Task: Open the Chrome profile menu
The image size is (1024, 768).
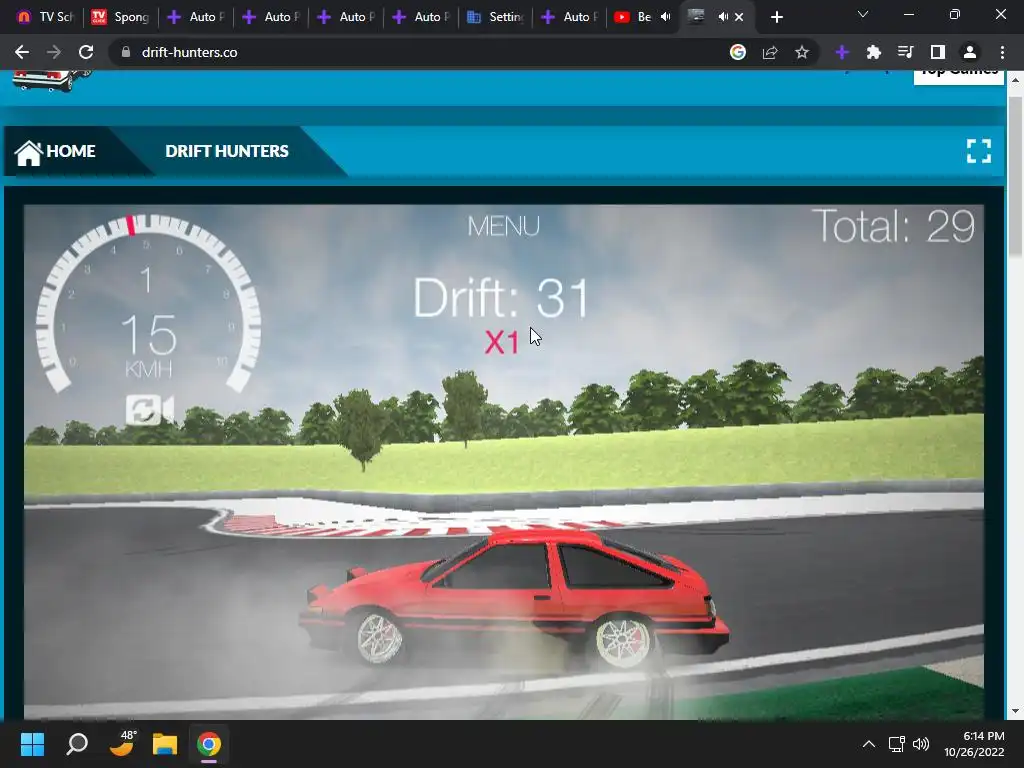Action: [x=970, y=52]
